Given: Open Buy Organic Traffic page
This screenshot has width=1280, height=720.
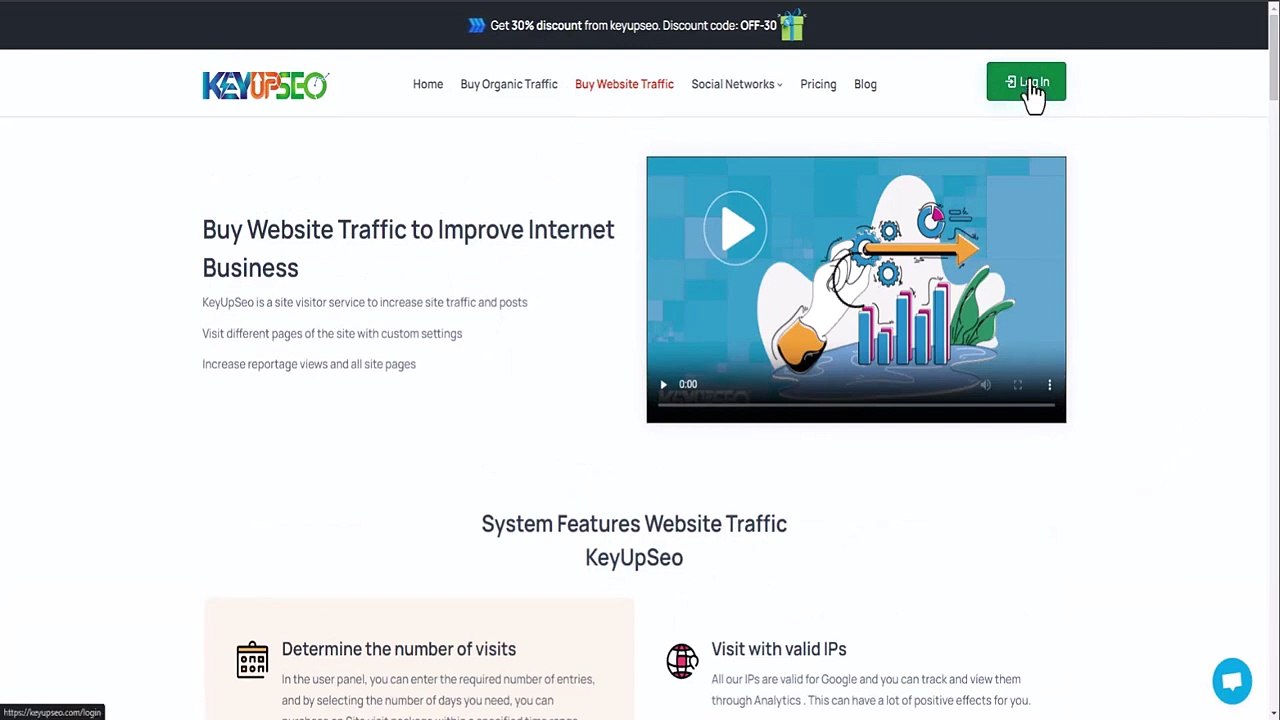Looking at the screenshot, I should coord(509,84).
